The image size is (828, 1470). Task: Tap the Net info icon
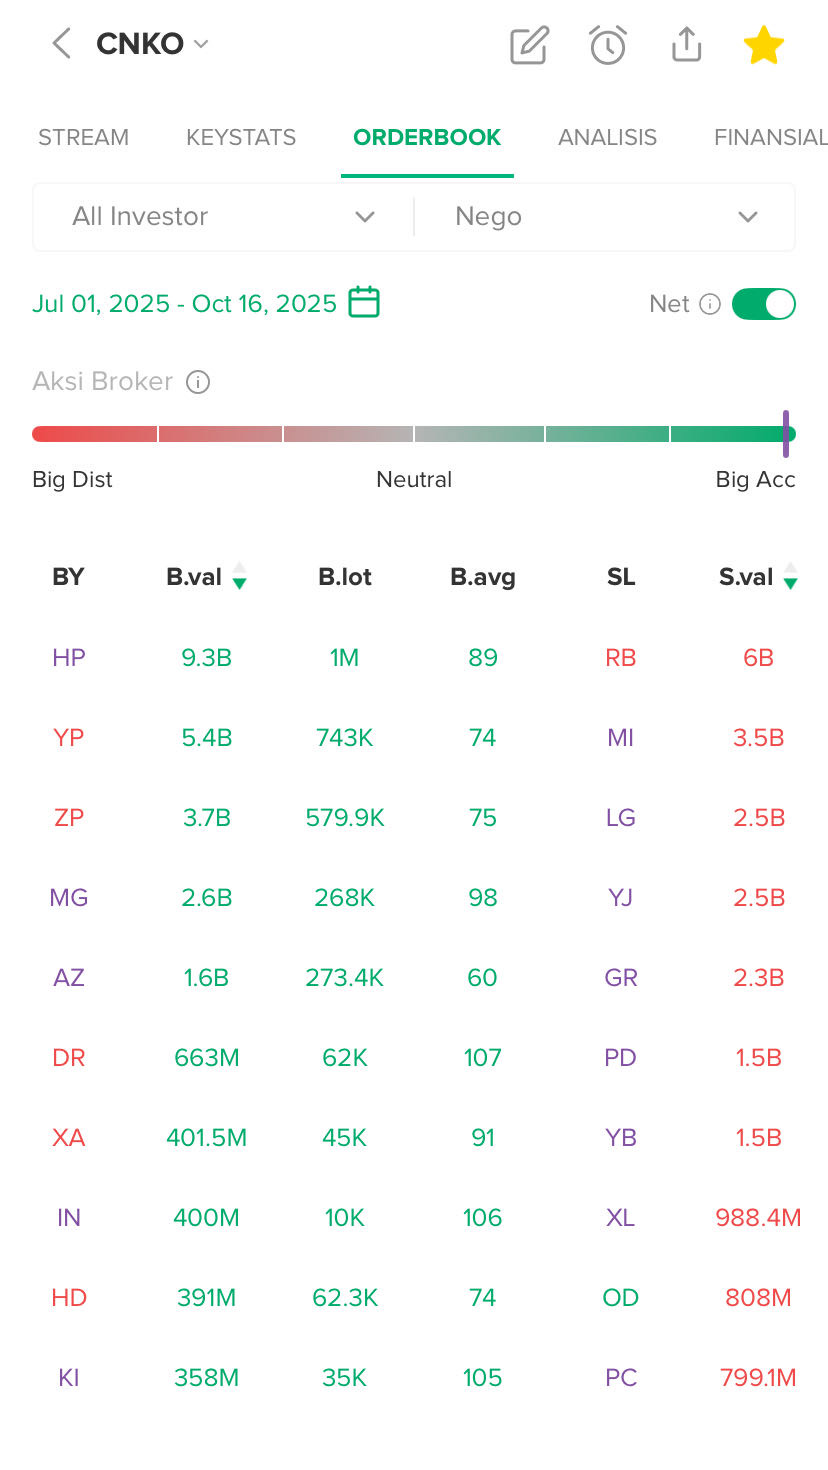click(x=710, y=304)
